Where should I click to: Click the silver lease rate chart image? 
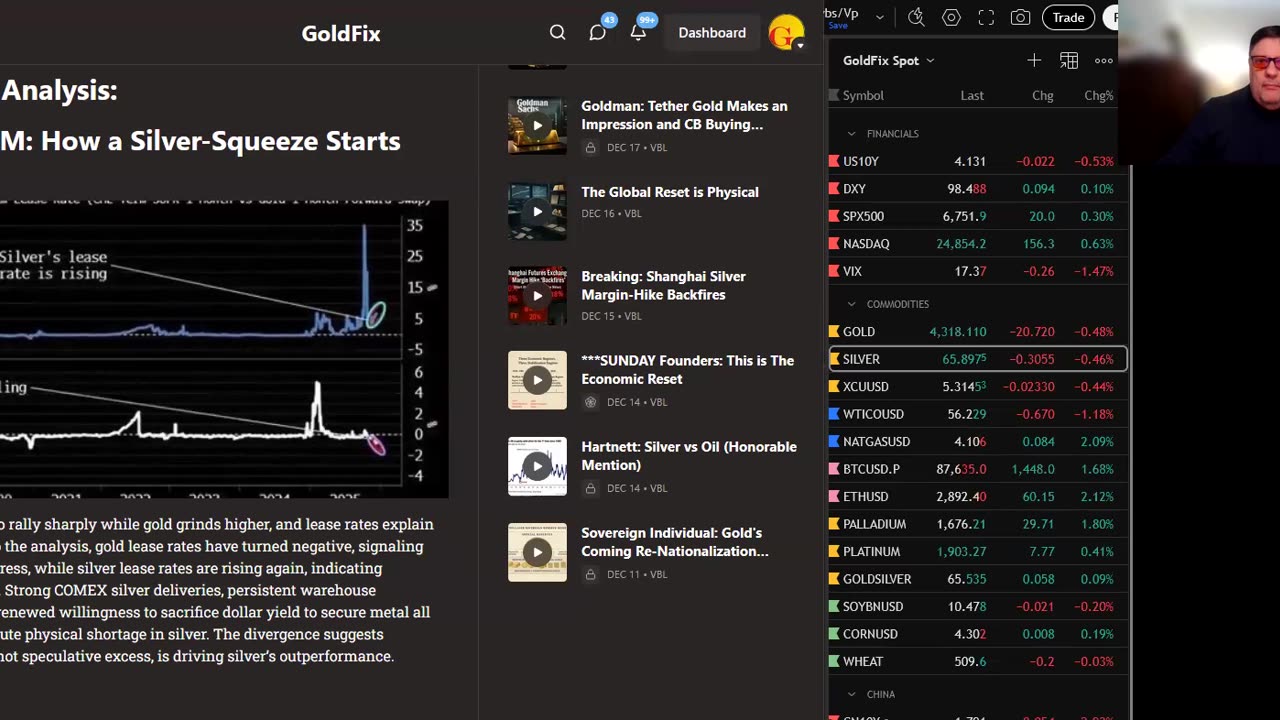click(x=224, y=348)
